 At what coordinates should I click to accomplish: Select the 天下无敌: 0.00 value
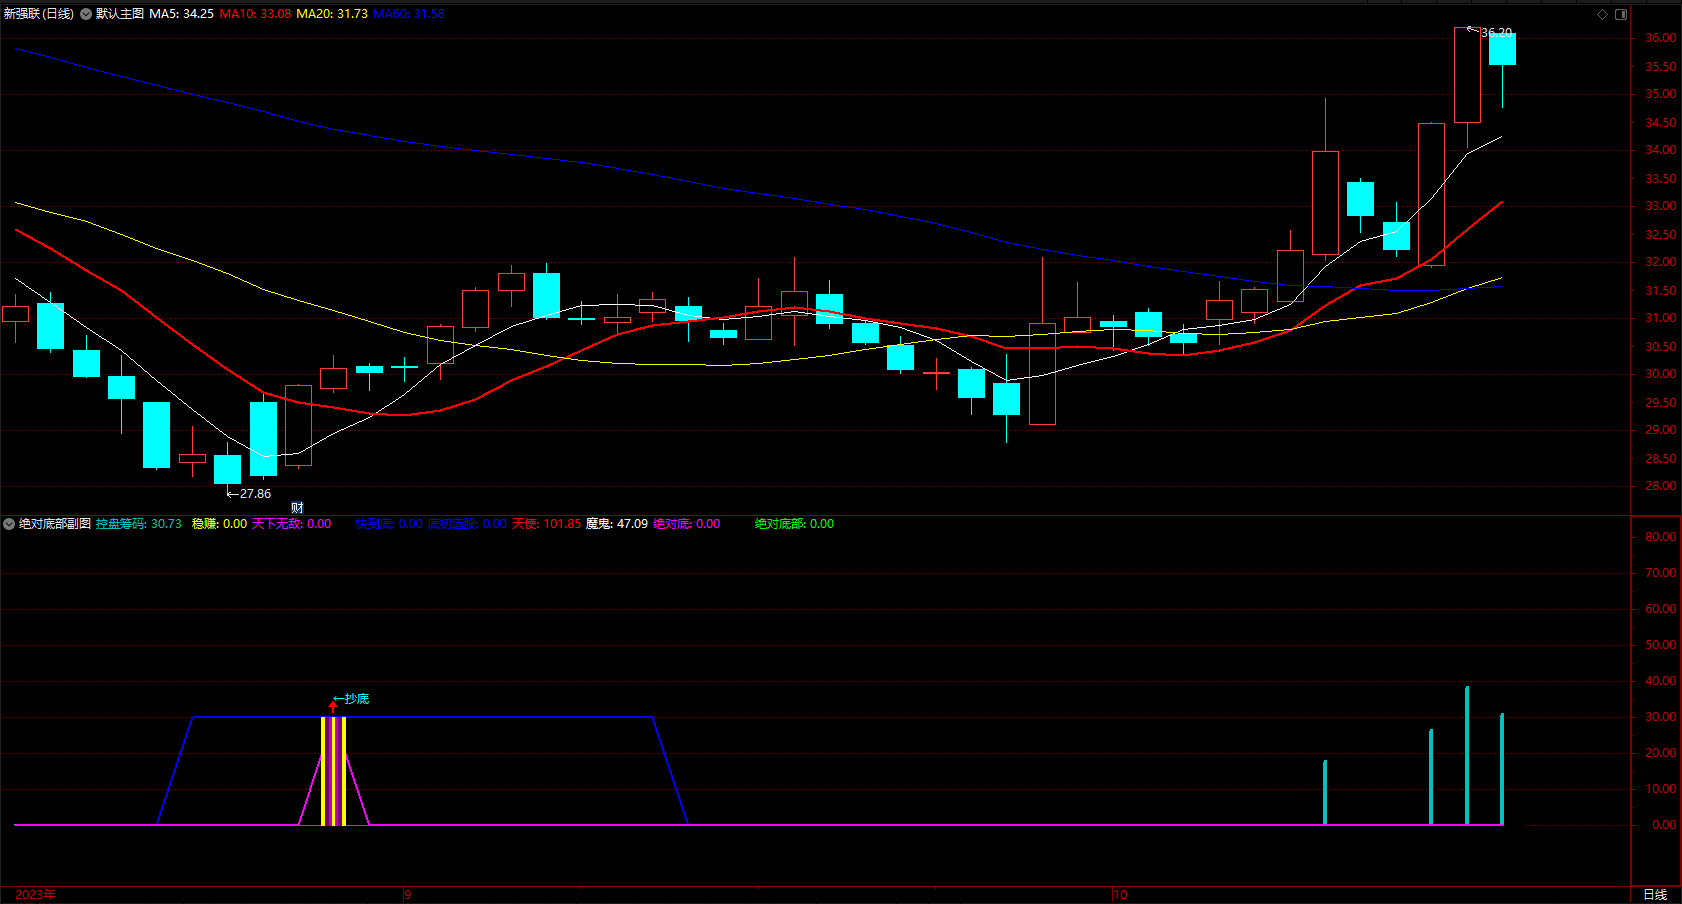coord(291,524)
